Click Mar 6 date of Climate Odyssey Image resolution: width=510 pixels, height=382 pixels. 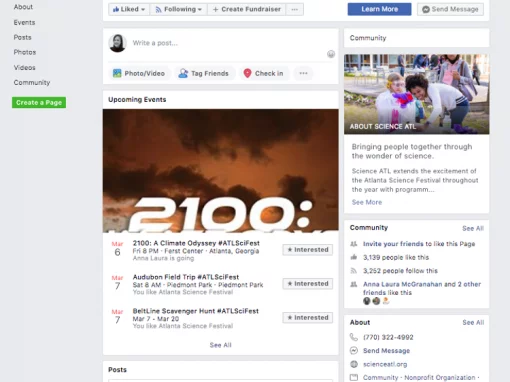pos(117,249)
